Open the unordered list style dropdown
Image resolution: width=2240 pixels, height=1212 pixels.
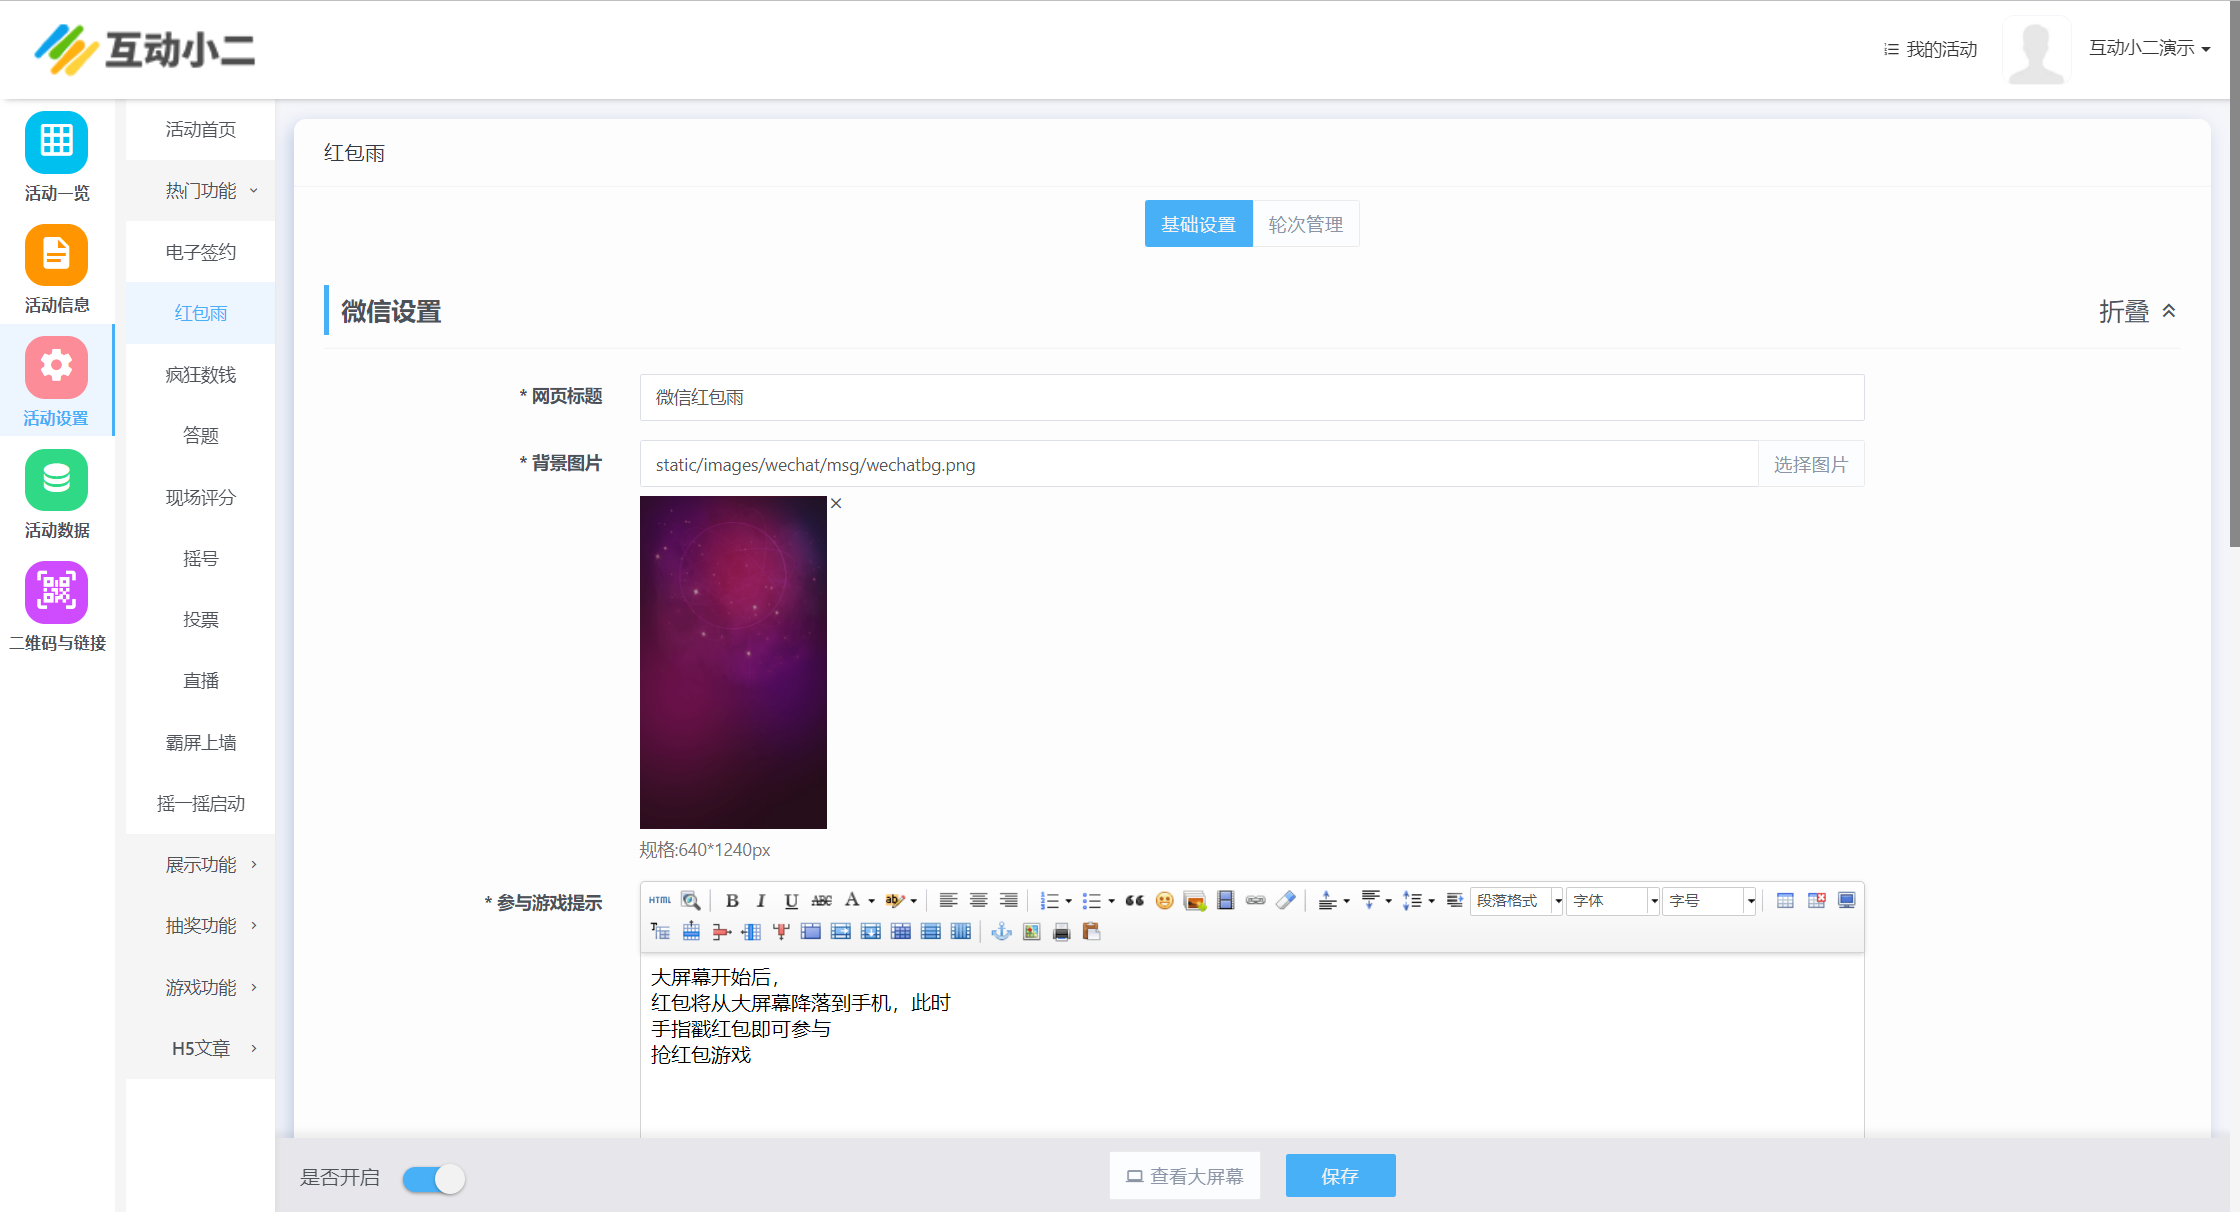tap(1111, 901)
